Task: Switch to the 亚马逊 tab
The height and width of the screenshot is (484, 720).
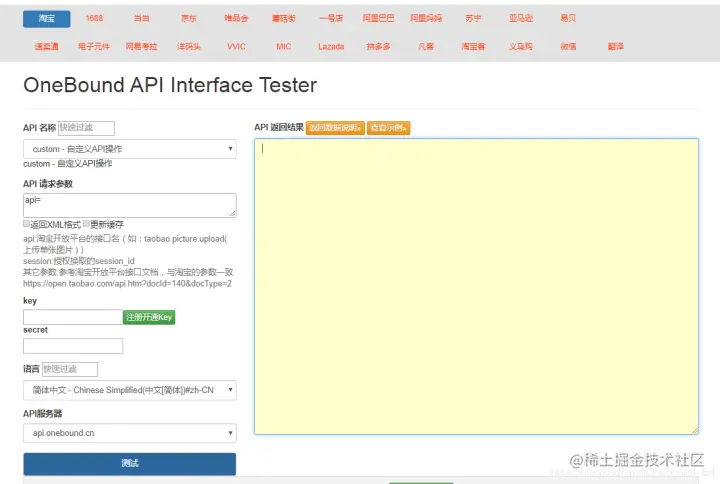Action: point(521,18)
